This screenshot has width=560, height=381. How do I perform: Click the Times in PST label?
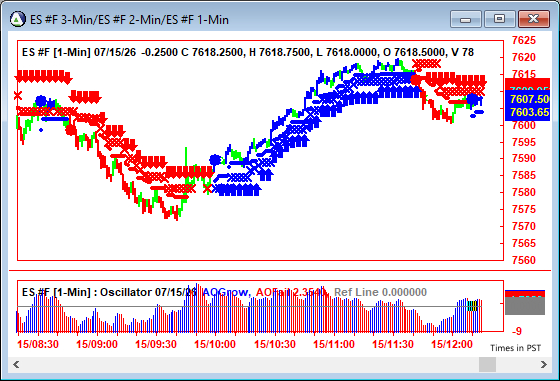tap(515, 348)
